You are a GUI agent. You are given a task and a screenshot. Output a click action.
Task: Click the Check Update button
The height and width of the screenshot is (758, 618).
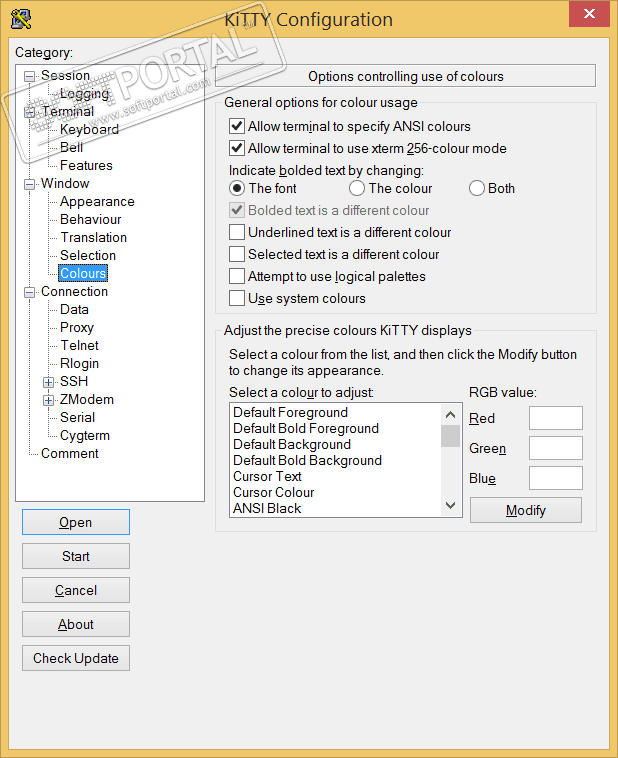[x=76, y=658]
